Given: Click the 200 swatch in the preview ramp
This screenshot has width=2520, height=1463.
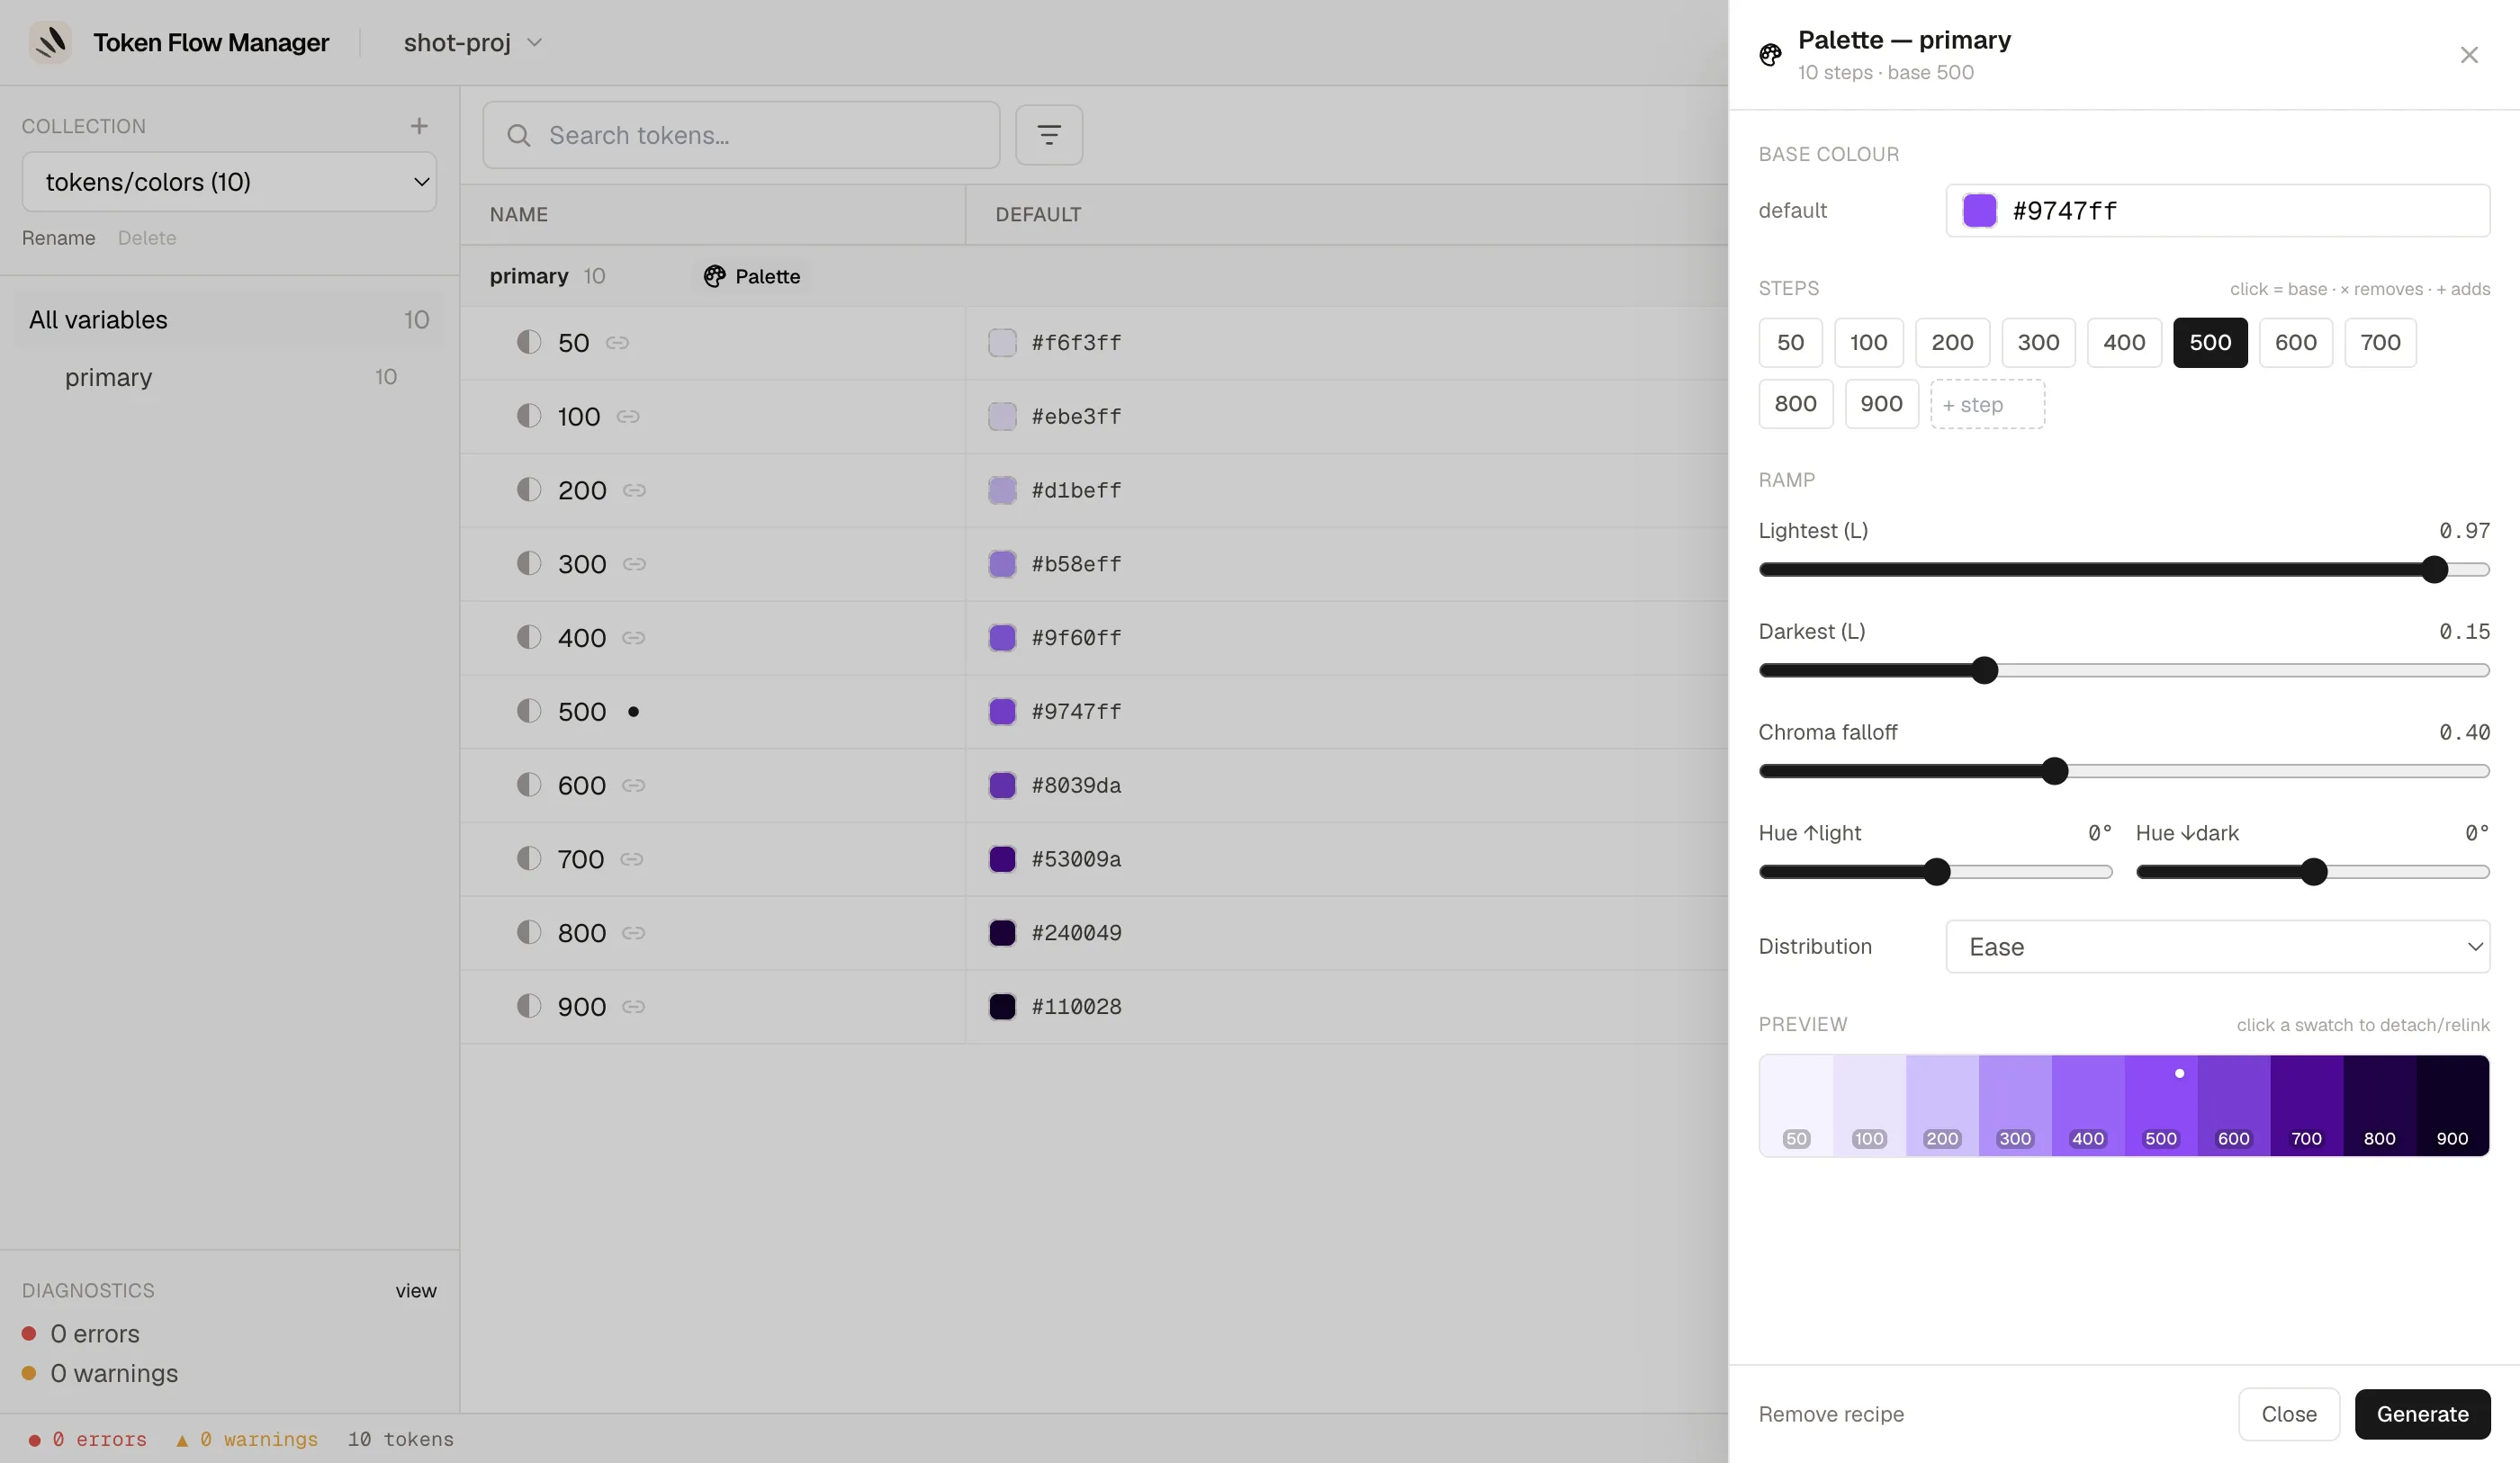Looking at the screenshot, I should click(x=1942, y=1106).
